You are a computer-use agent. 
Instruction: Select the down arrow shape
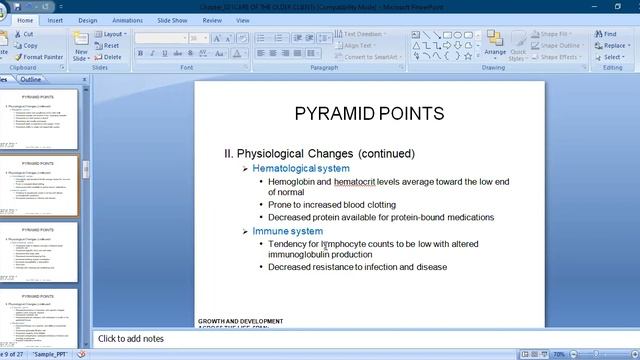pyautogui.click(x=458, y=45)
